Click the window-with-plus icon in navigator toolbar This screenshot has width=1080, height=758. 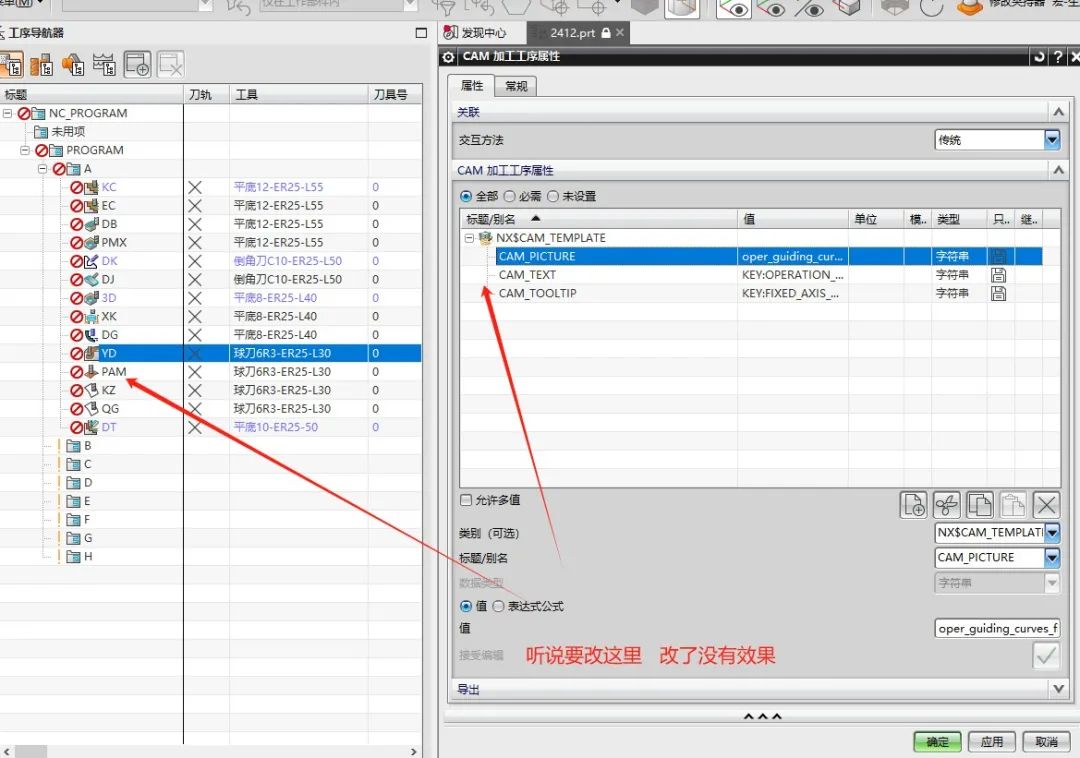(137, 65)
